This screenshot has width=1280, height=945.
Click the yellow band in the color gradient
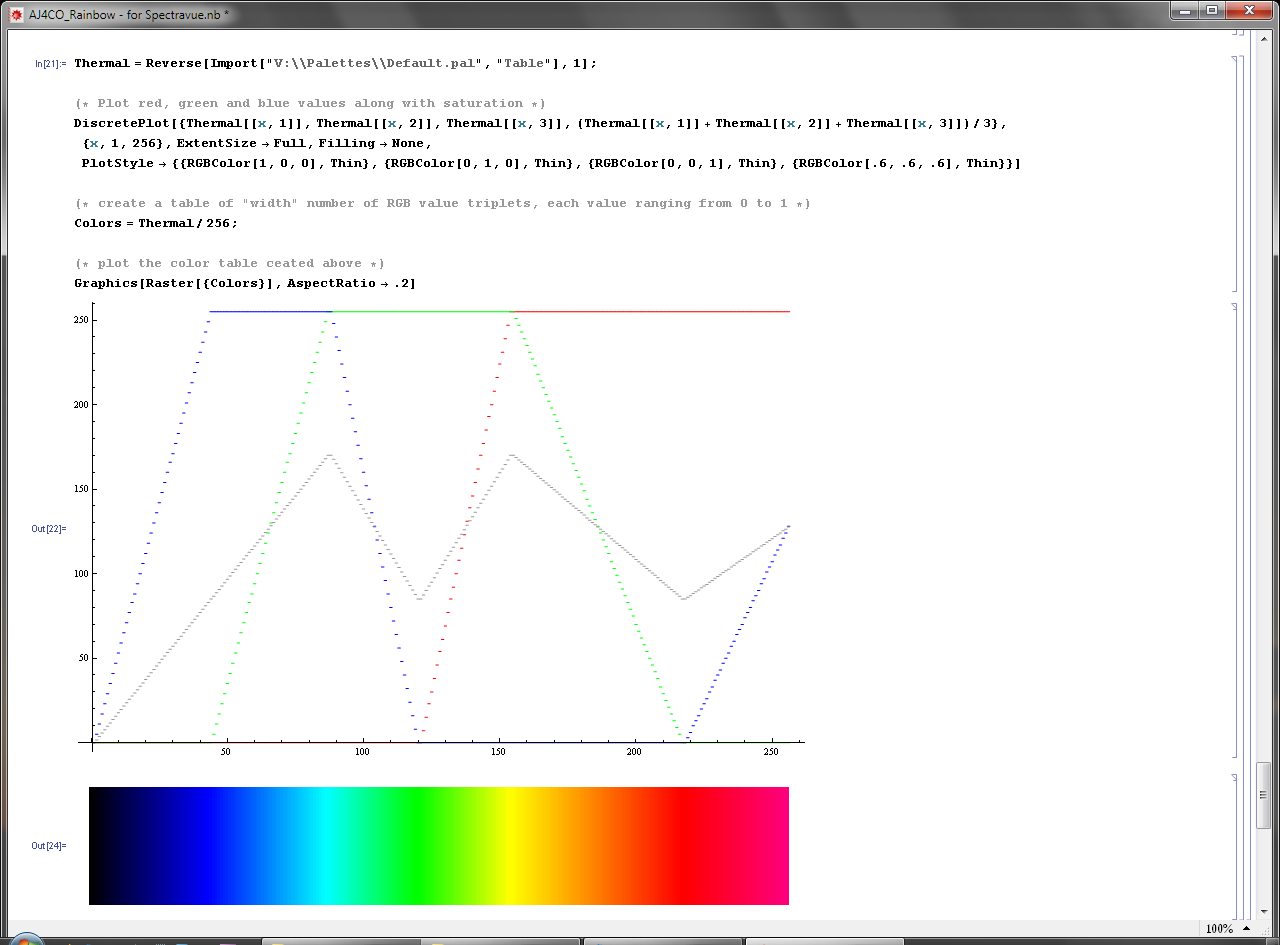(x=512, y=846)
